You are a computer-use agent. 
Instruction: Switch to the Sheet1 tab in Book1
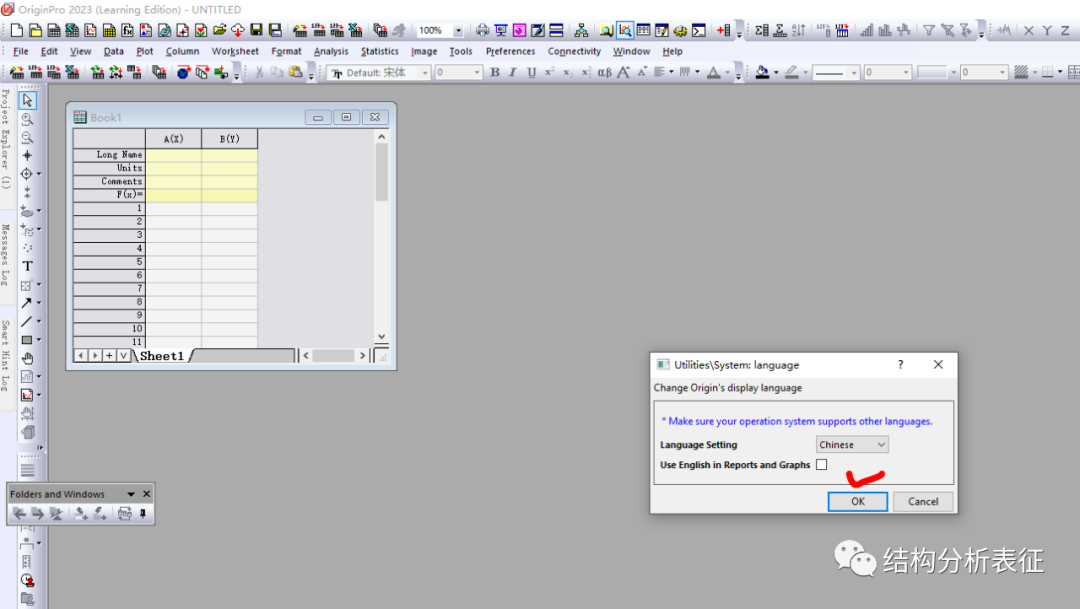pyautogui.click(x=162, y=356)
